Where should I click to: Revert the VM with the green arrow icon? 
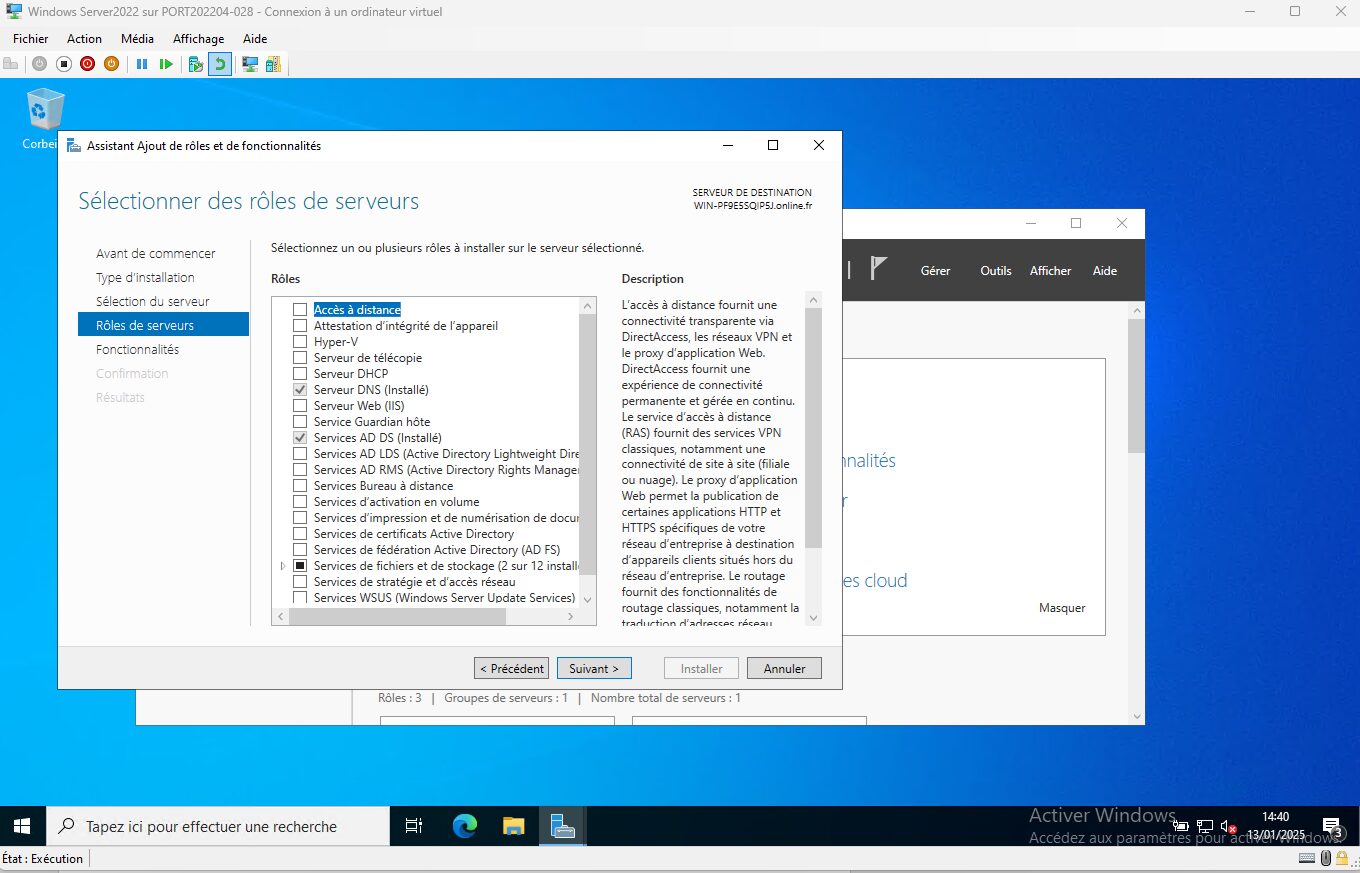(x=220, y=64)
